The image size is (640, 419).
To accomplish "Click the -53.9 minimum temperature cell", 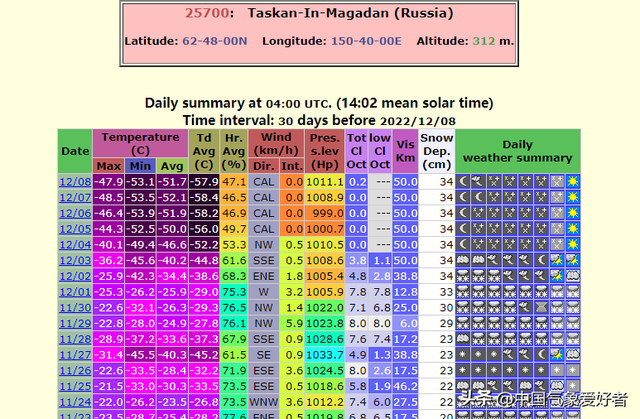I will [140, 213].
